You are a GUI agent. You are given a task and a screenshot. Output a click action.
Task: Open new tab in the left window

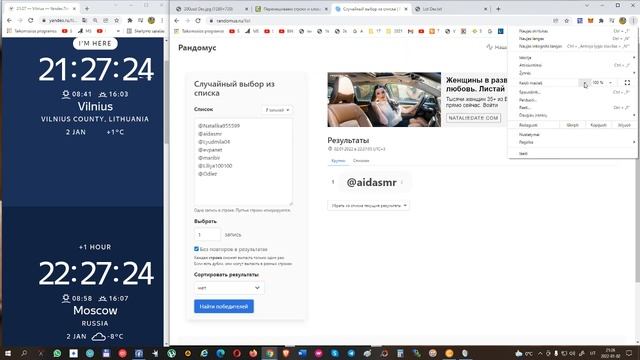[87, 8]
